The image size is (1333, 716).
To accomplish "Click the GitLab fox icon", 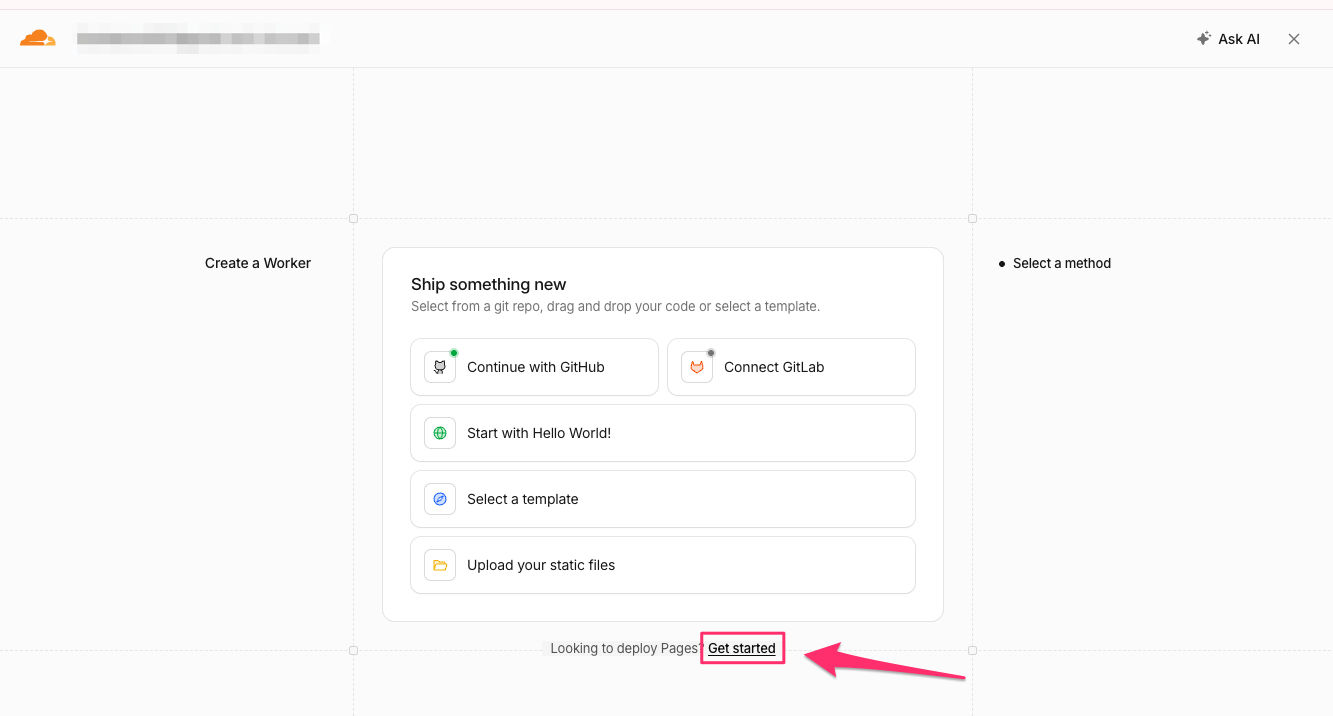I will coord(697,367).
